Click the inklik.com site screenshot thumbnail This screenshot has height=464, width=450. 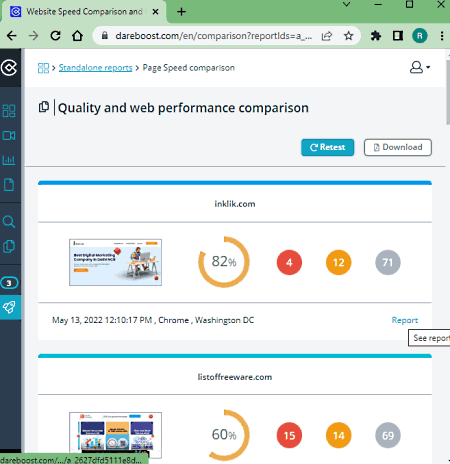pos(115,262)
